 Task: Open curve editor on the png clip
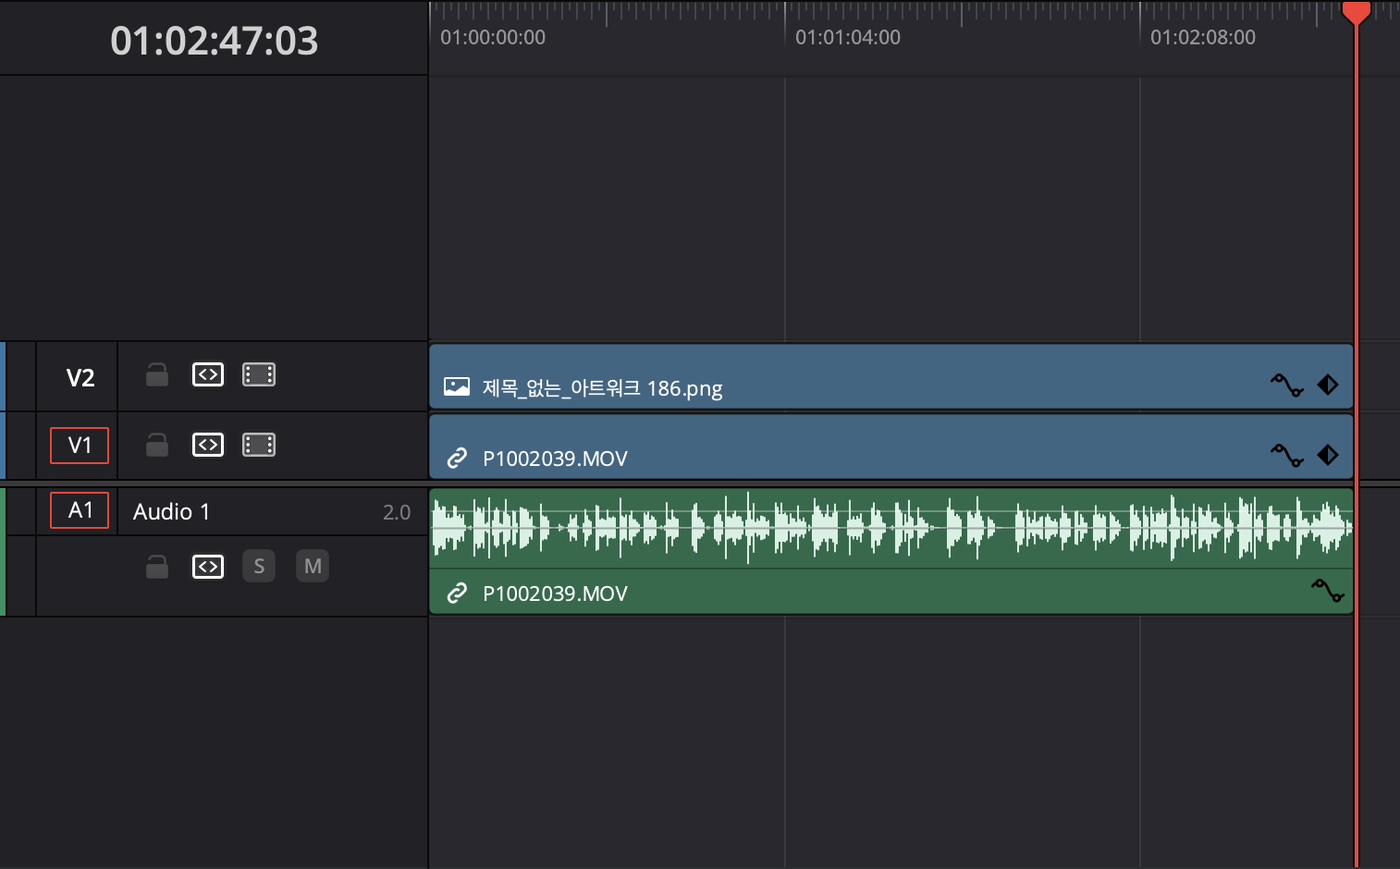1286,385
